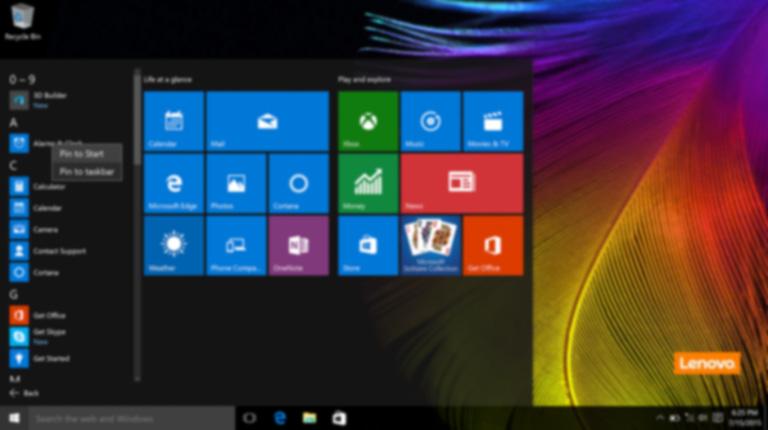Select the letter G section header
Viewport: 768px width, 430px height.
[13, 294]
